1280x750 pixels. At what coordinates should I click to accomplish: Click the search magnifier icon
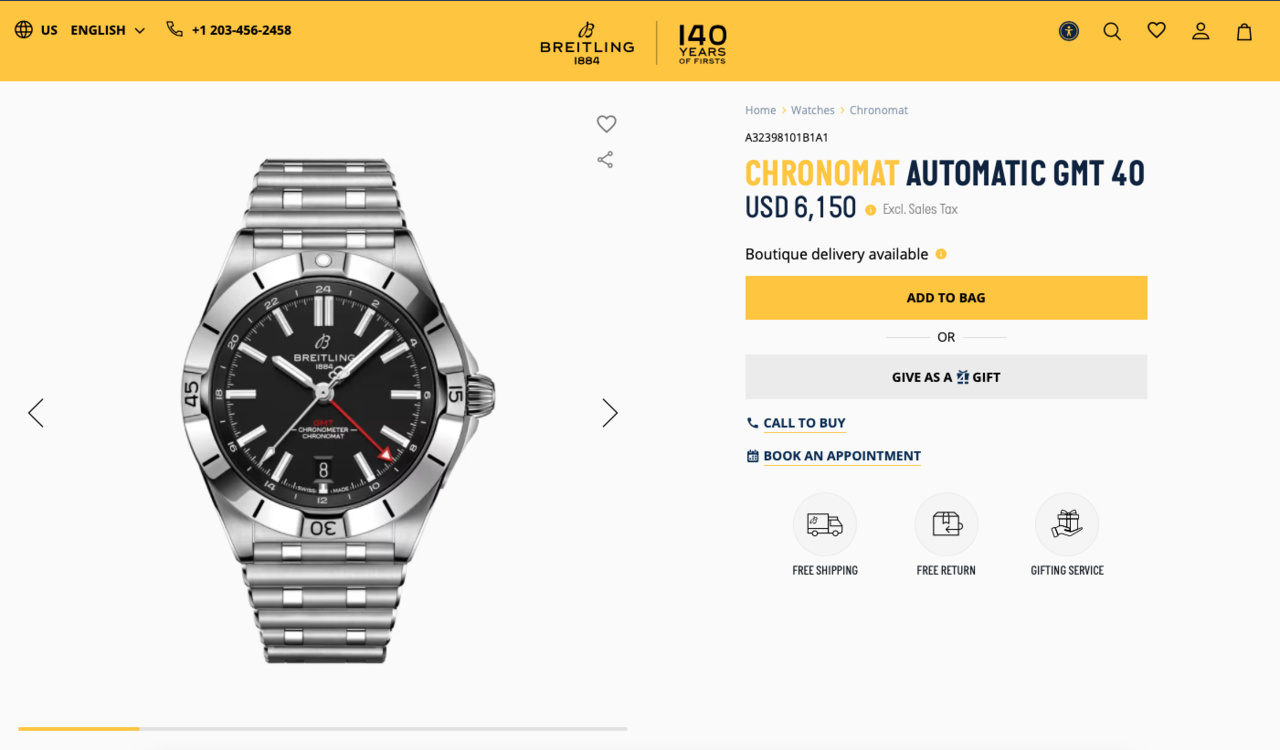click(1112, 31)
